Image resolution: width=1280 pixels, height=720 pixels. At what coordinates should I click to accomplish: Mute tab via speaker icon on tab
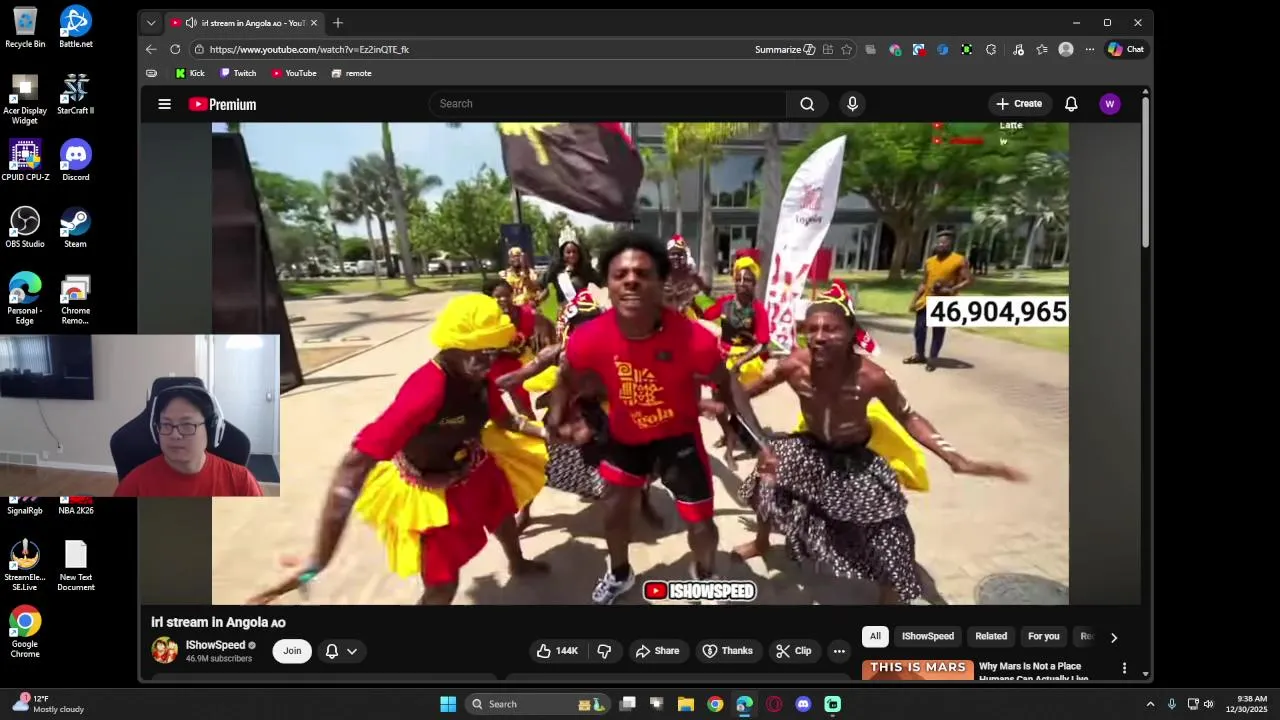point(191,23)
